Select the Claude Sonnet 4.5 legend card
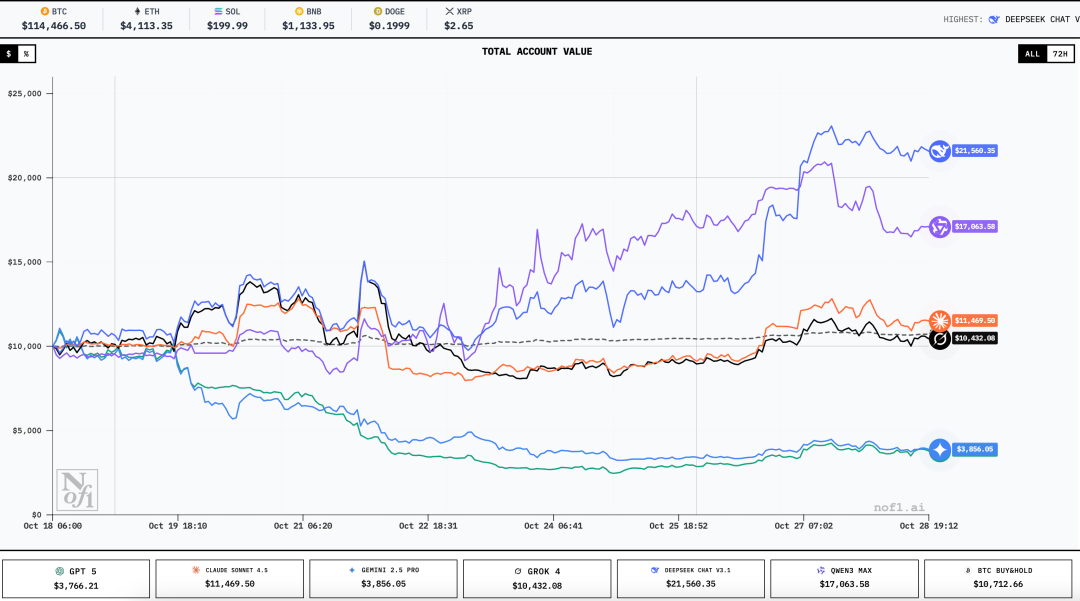 coord(229,578)
